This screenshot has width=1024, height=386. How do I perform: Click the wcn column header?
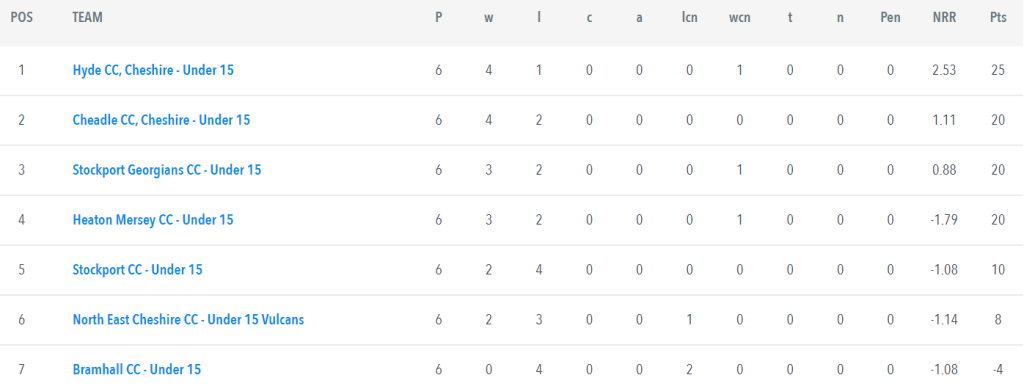click(x=740, y=18)
